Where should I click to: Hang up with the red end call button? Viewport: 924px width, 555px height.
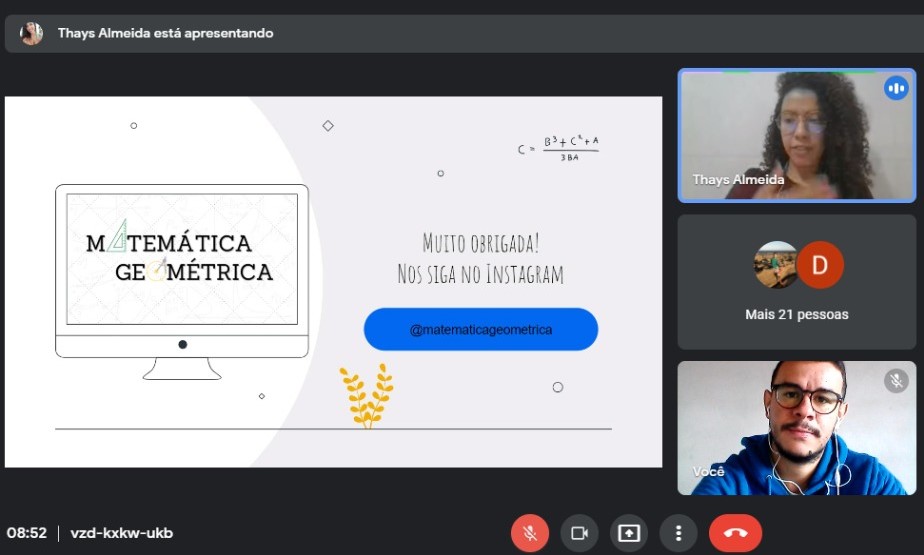tap(735, 533)
